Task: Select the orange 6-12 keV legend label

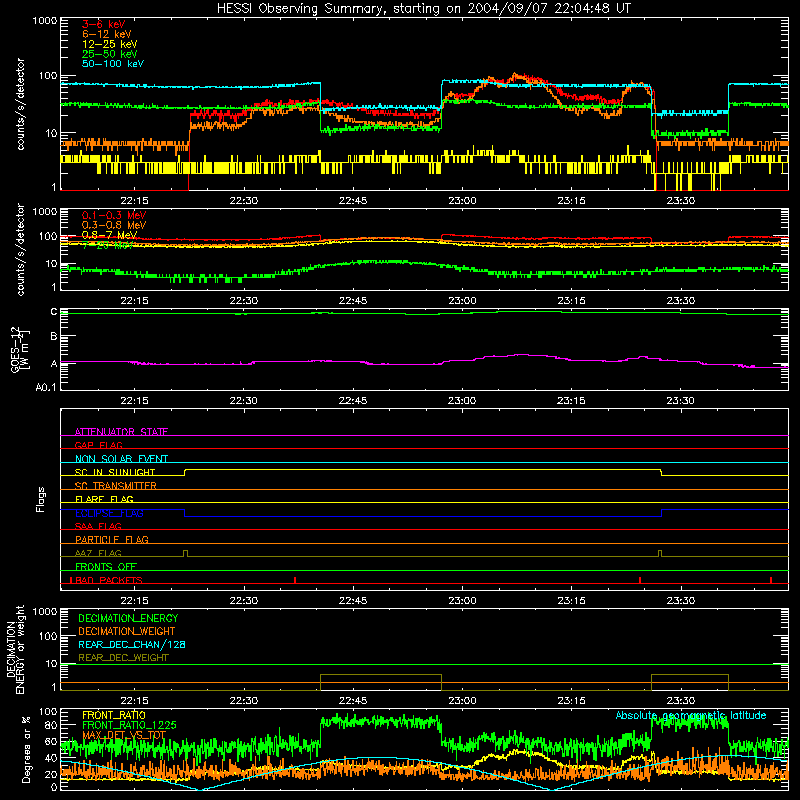Action: (x=107, y=34)
